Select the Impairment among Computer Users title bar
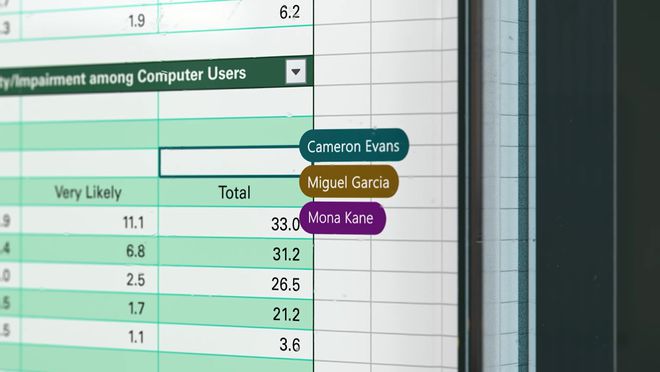Viewport: 660px width, 372px height. (157, 76)
